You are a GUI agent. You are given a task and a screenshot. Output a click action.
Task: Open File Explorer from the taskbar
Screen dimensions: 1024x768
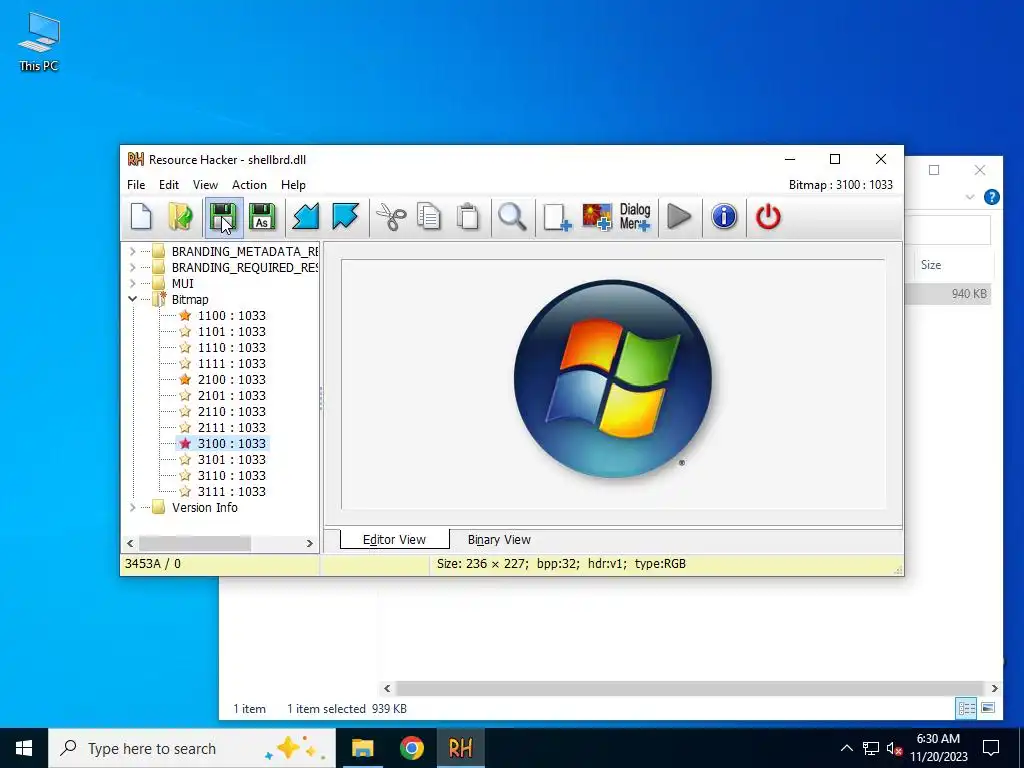362,748
